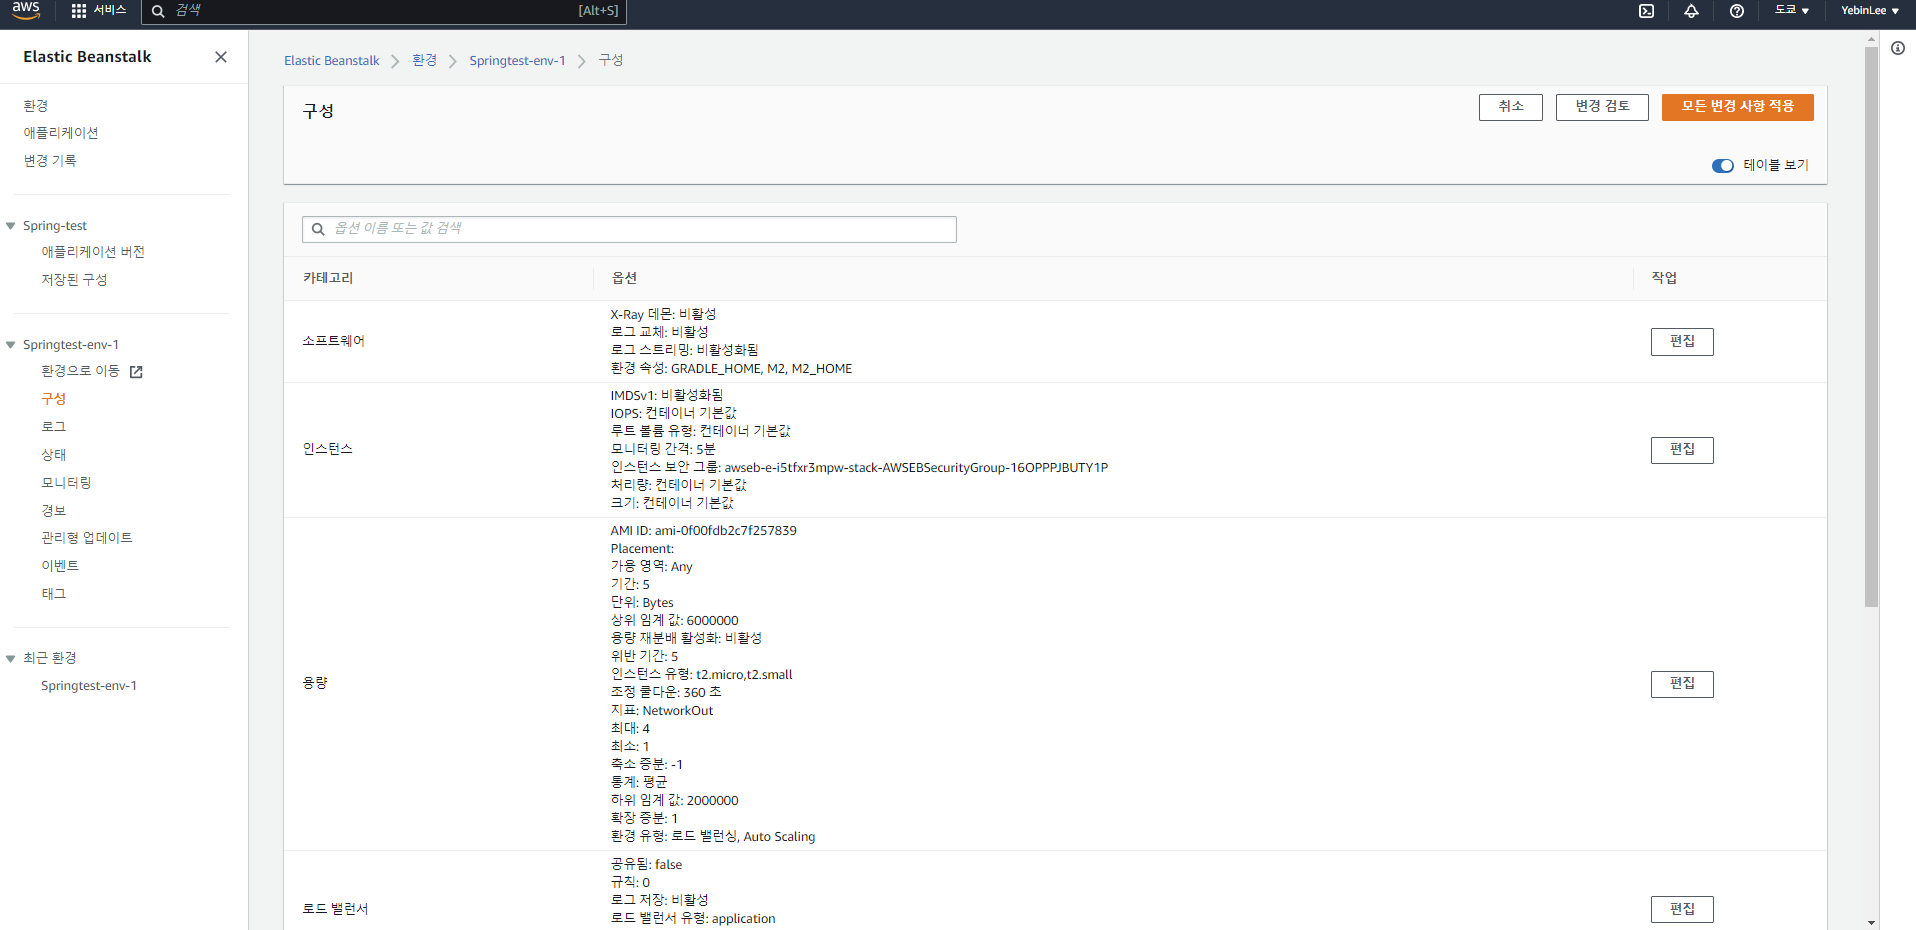Go to 환경 in the sidebar
Viewport: 1916px width, 930px height.
[x=36, y=106]
